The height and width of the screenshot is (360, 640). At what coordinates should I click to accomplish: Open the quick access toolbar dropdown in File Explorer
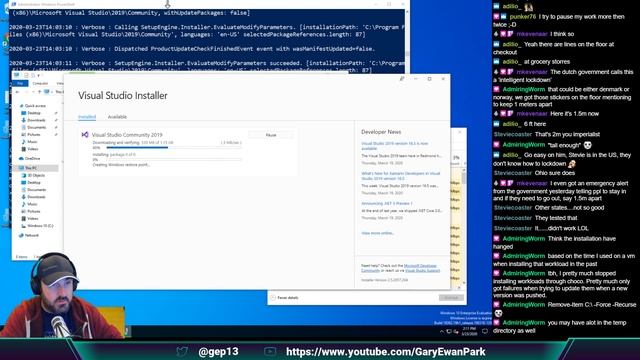39,76
